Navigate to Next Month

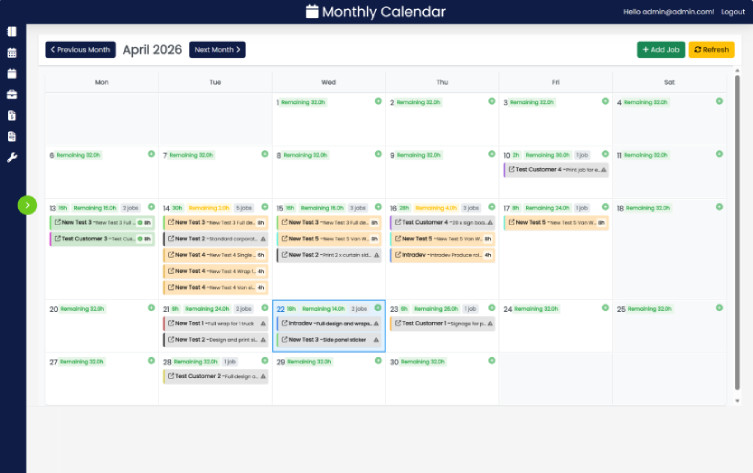(x=217, y=49)
